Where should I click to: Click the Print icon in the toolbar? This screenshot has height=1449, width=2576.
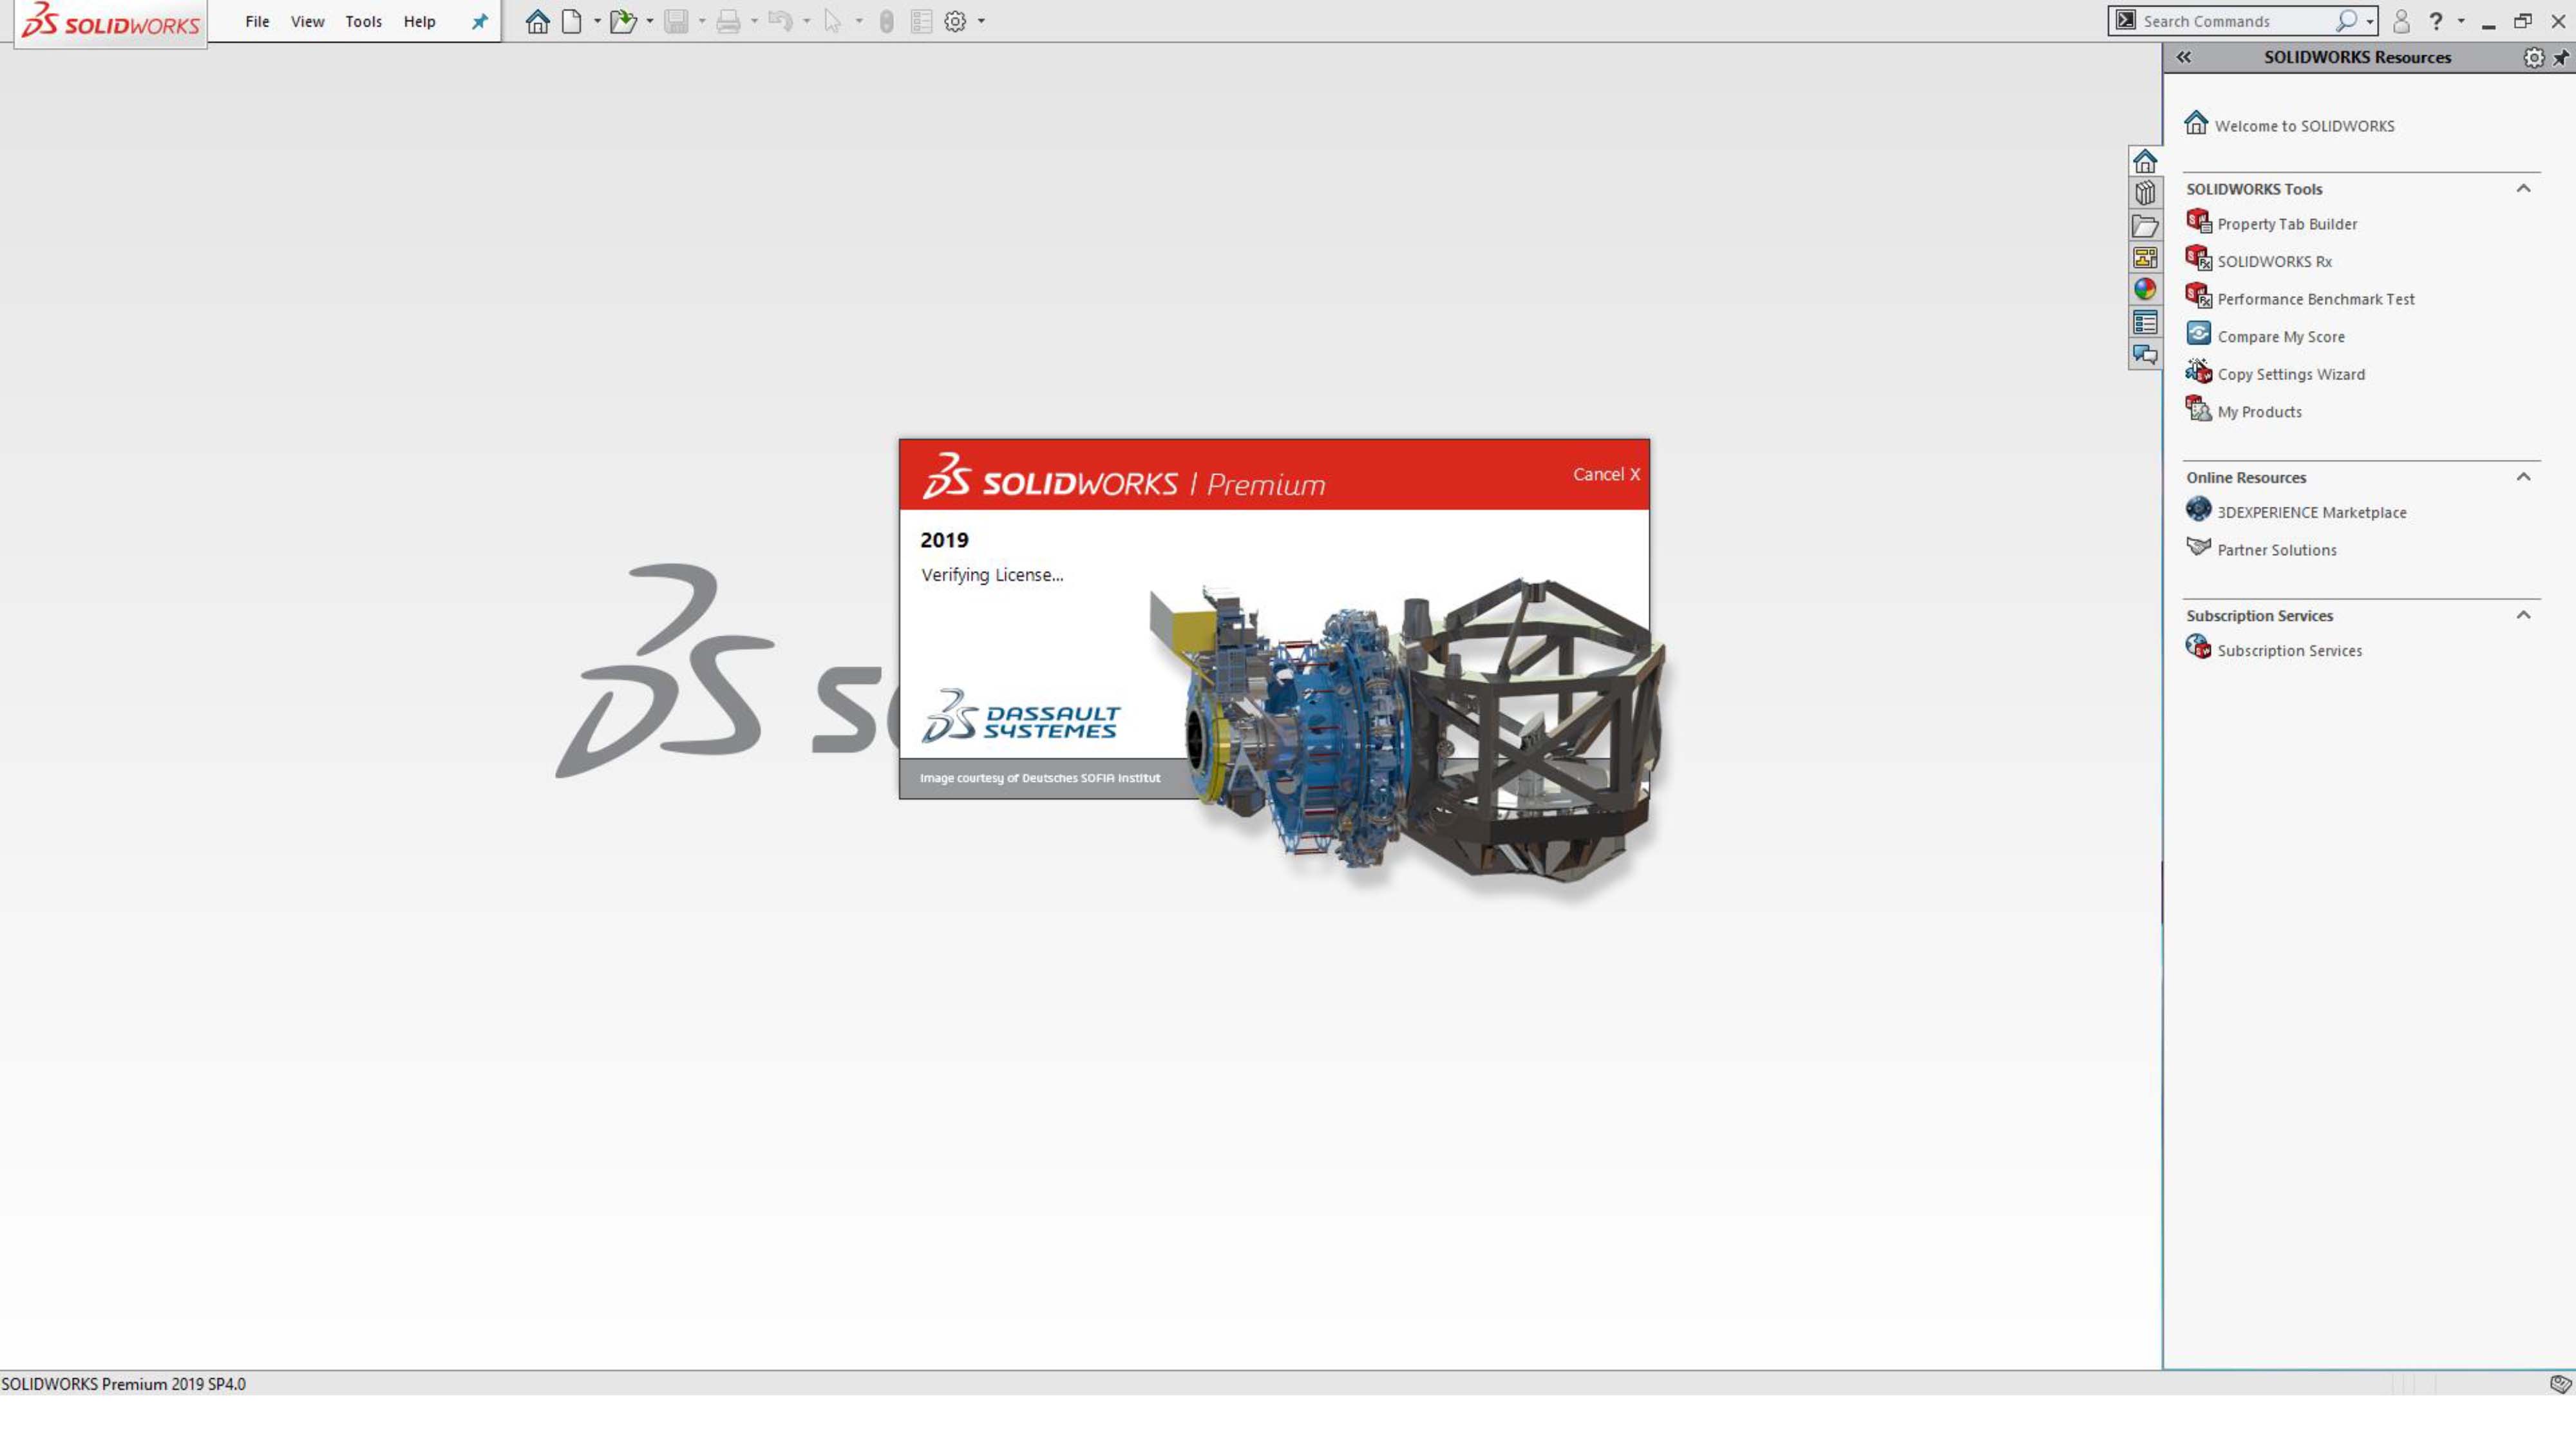click(728, 21)
